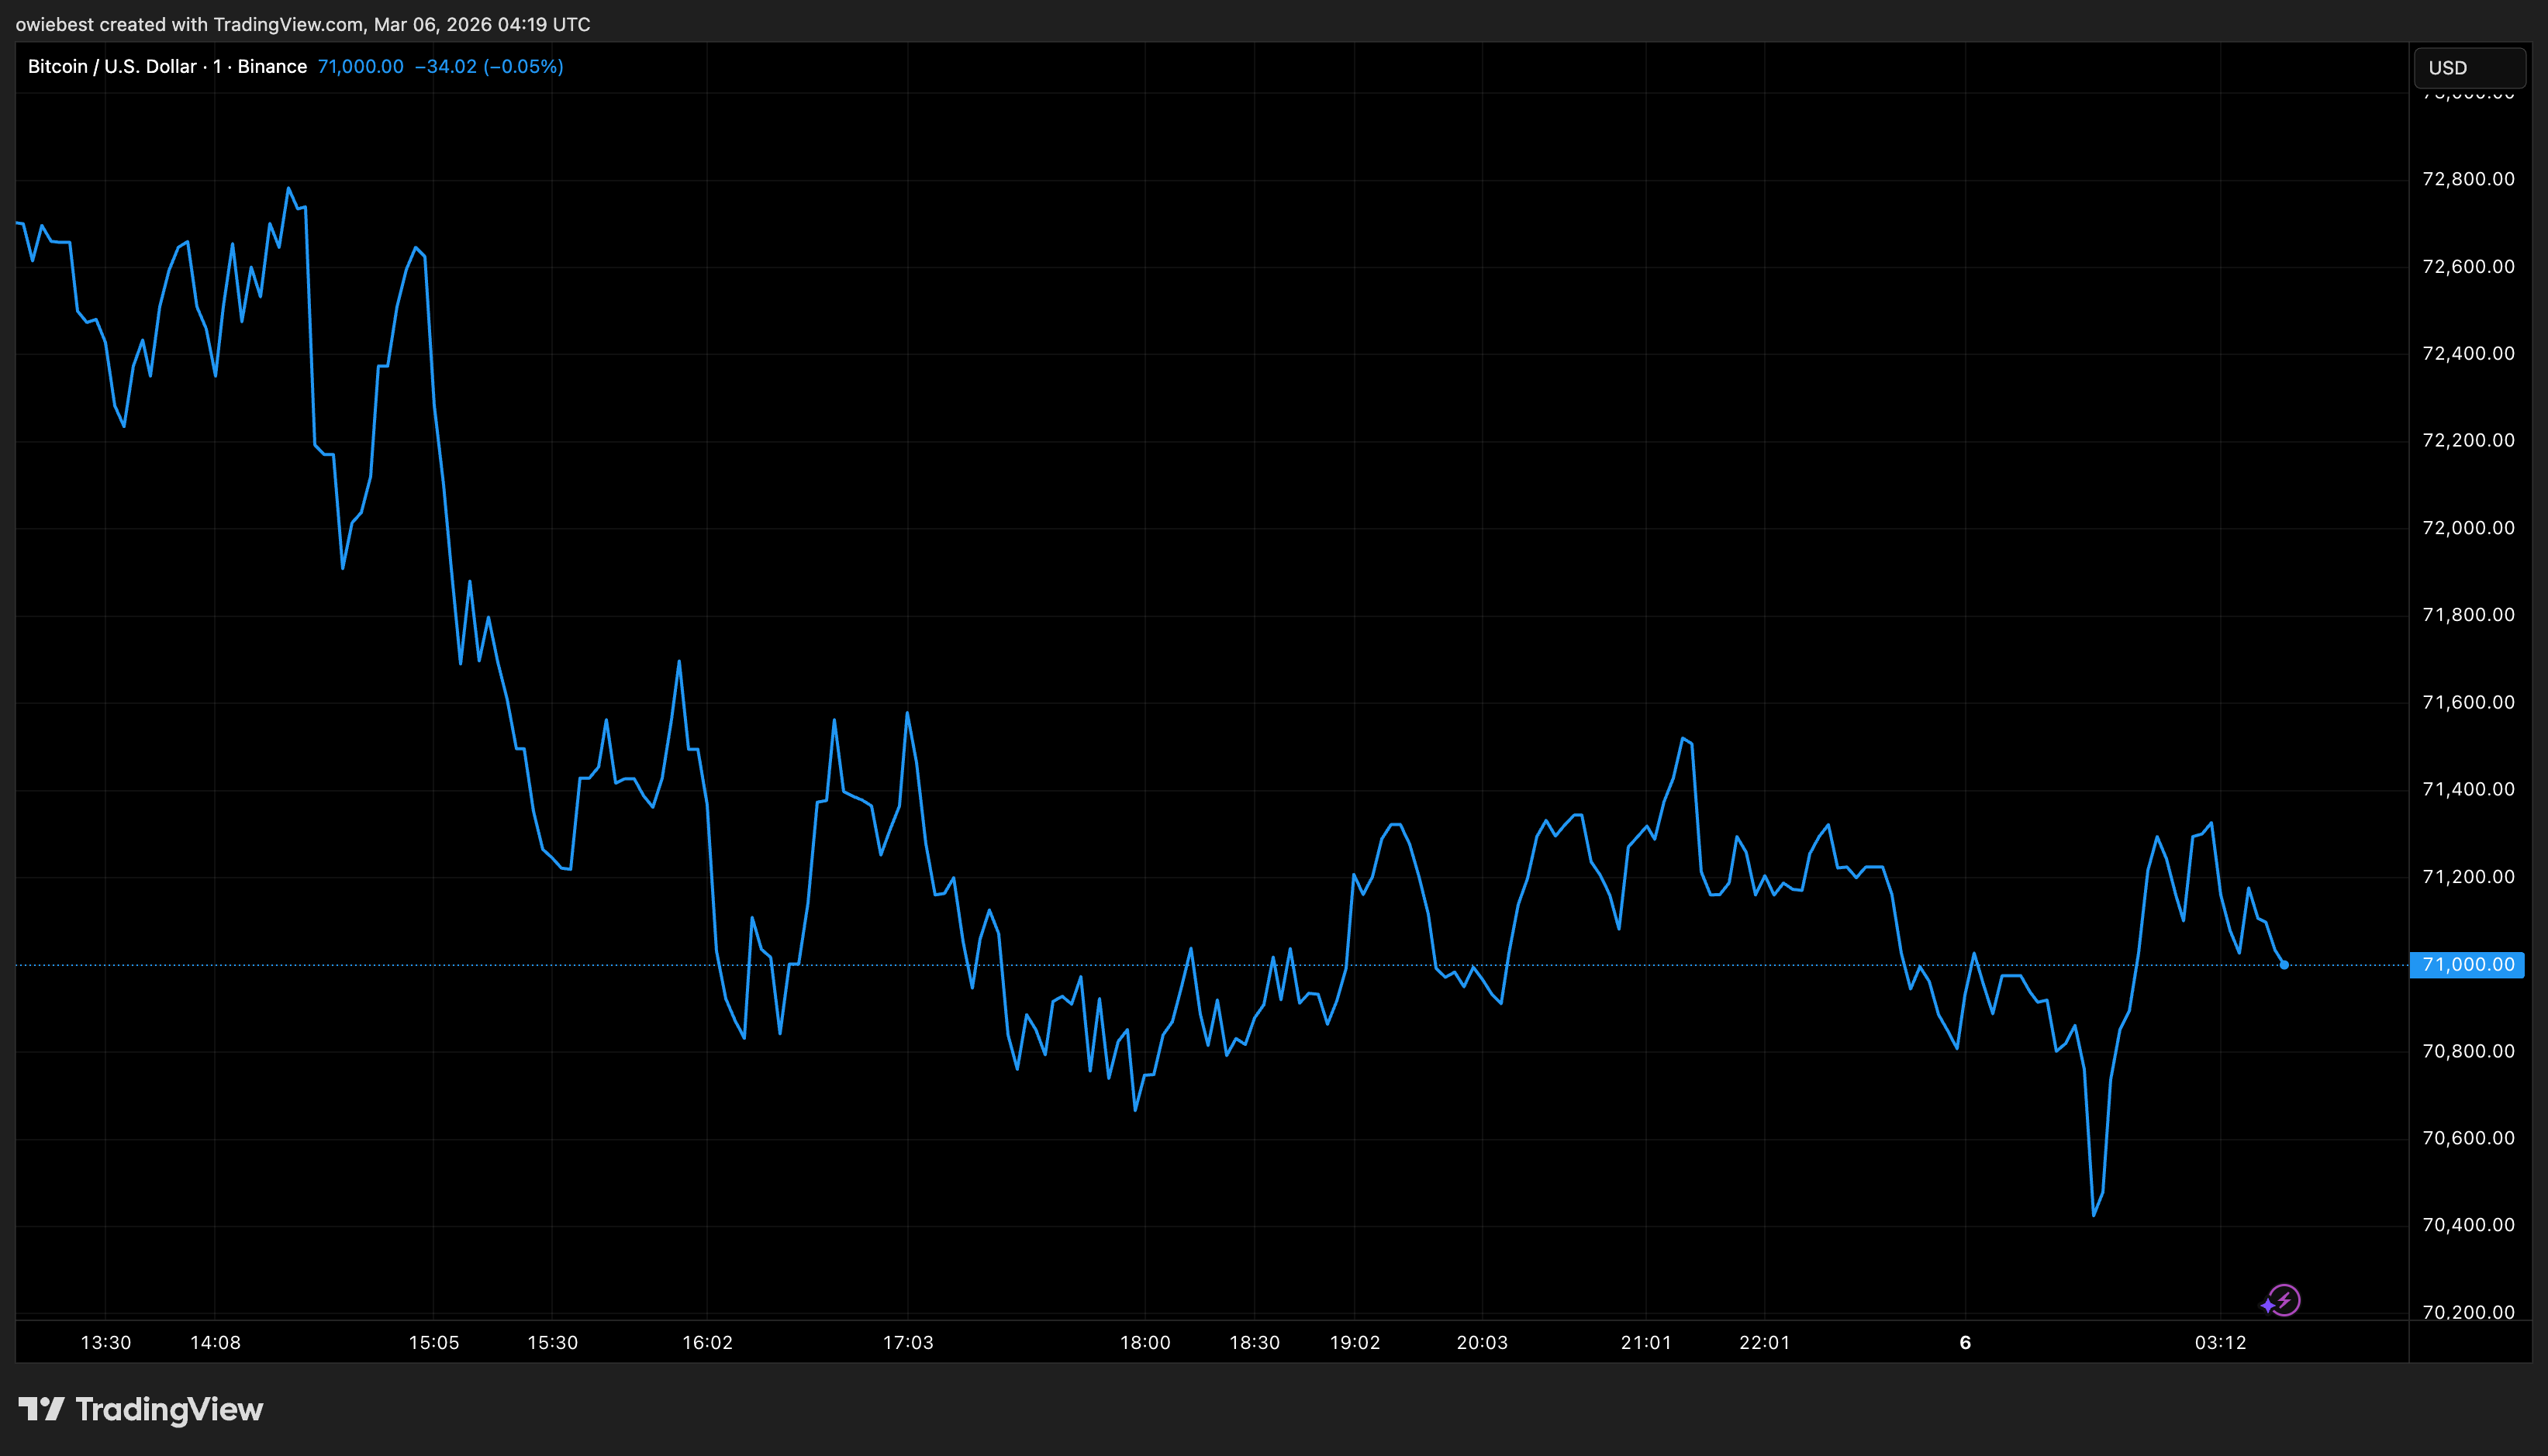Image resolution: width=2548 pixels, height=1456 pixels.
Task: Click the -34.02 (-0.05%) change value
Action: click(x=488, y=67)
